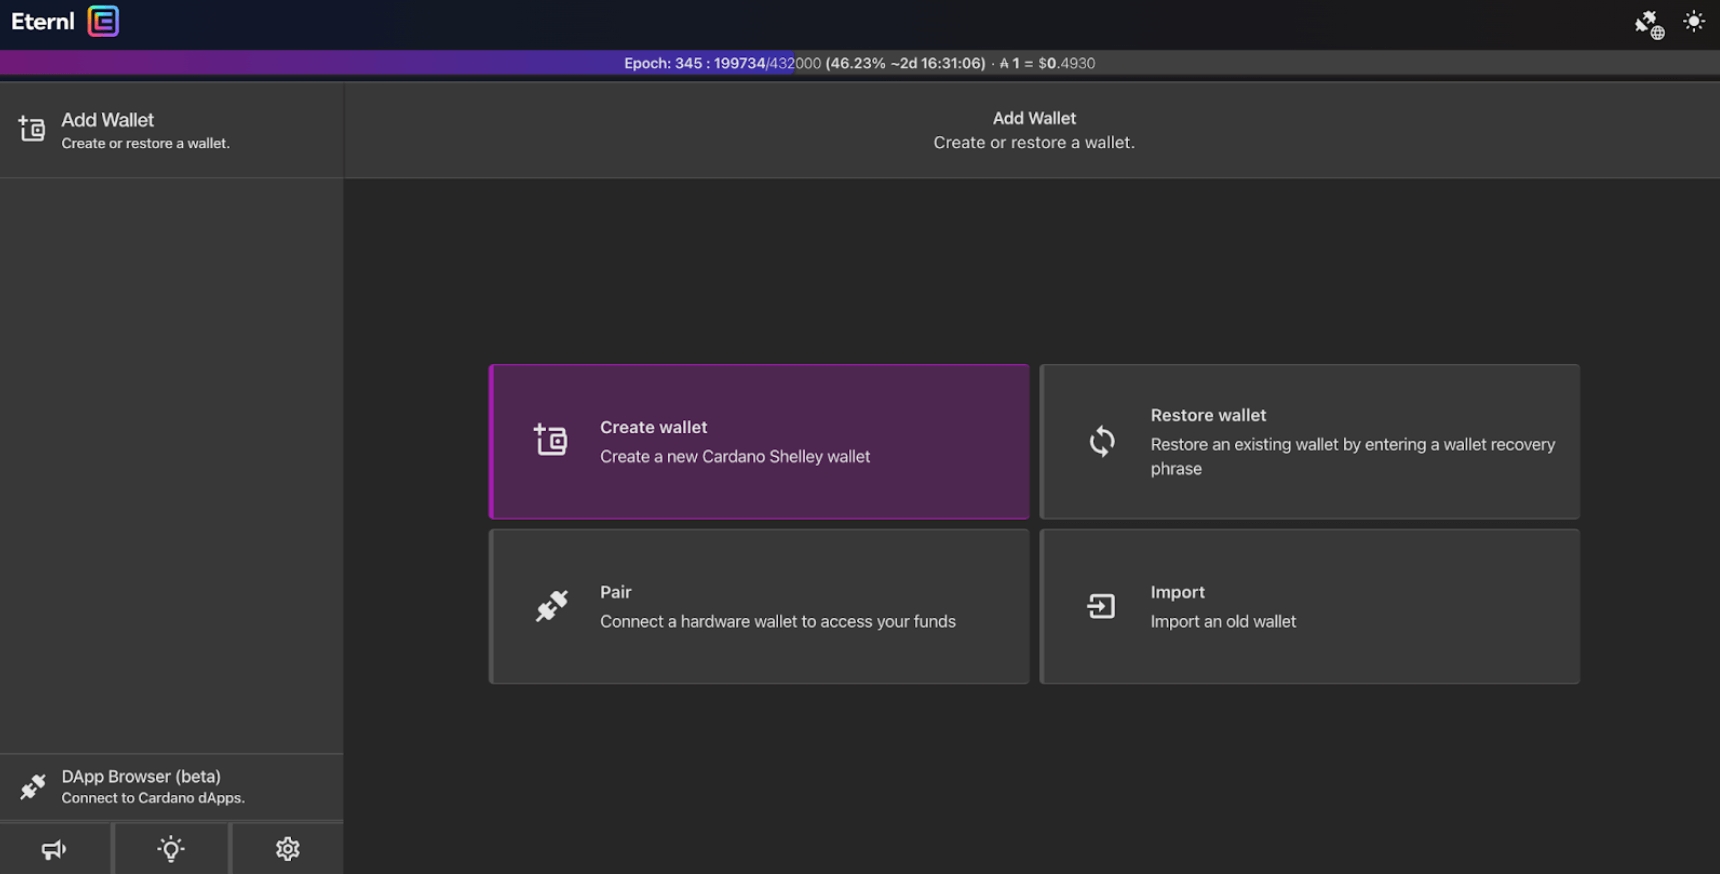Select Add Wallet in the sidebar
Screen dimensions: 1720x874
pyautogui.click(x=145, y=130)
